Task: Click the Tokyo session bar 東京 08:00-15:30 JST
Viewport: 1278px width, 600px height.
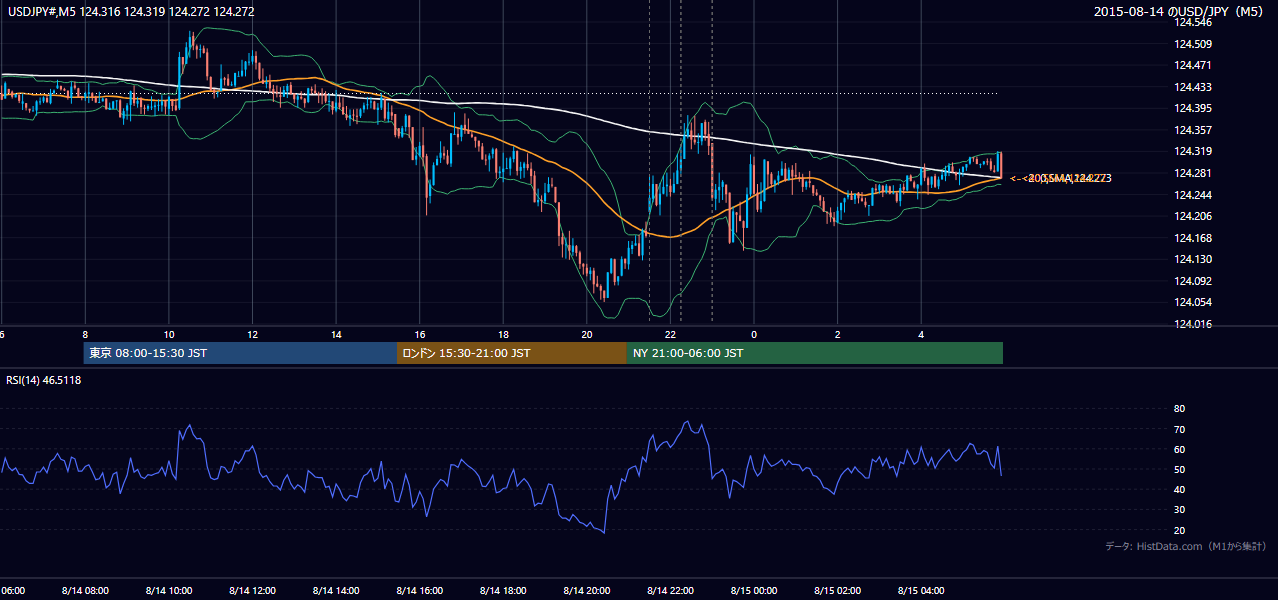Action: tap(240, 353)
